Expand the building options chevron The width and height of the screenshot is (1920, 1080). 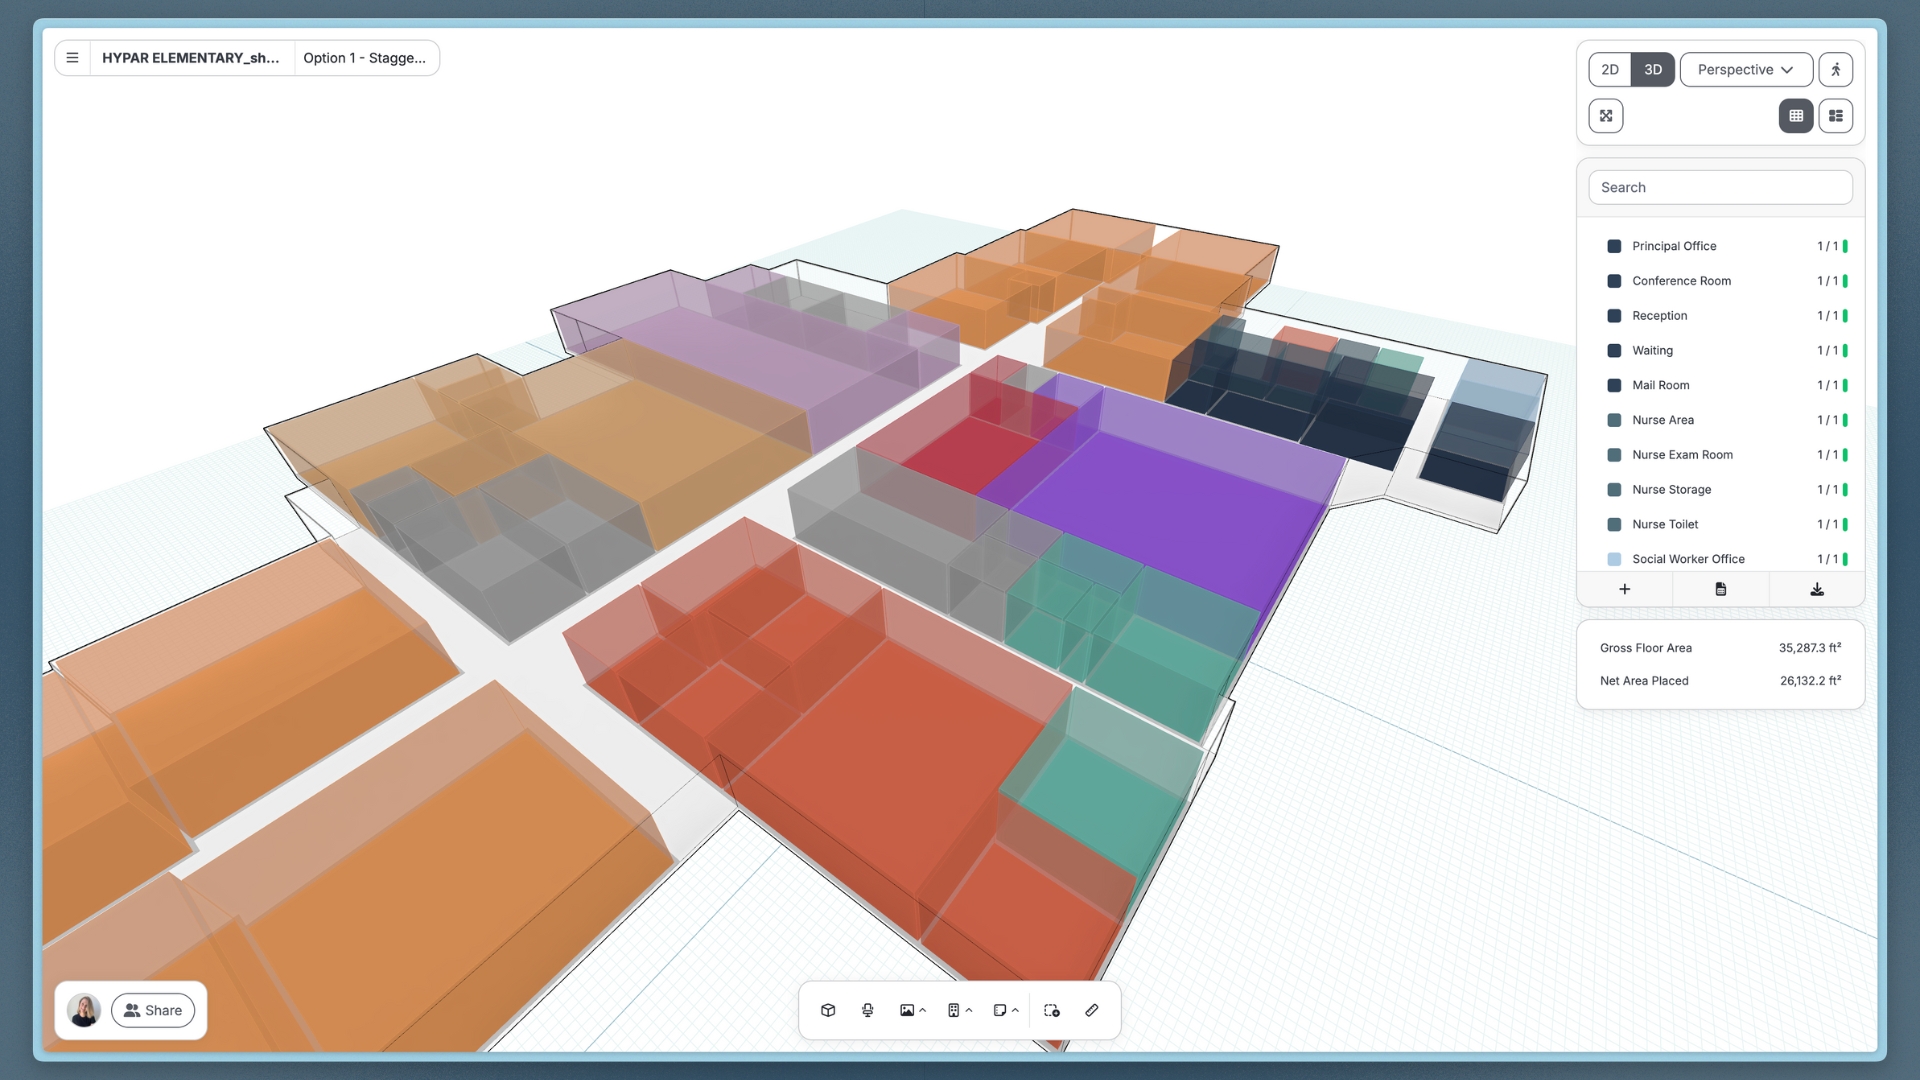[969, 1010]
